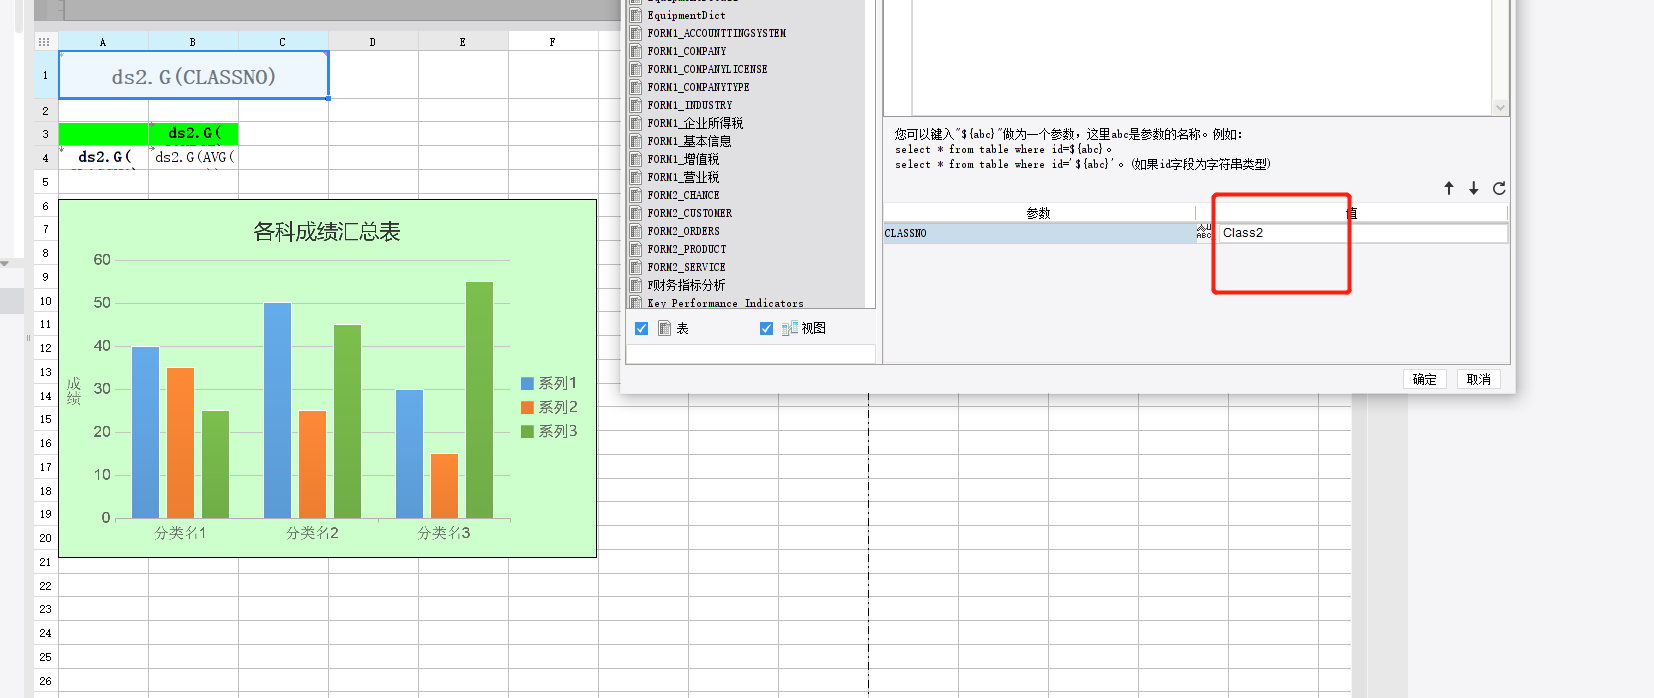Select the FORM2_ORDERS table entry
The width and height of the screenshot is (1654, 698).
click(x=683, y=231)
